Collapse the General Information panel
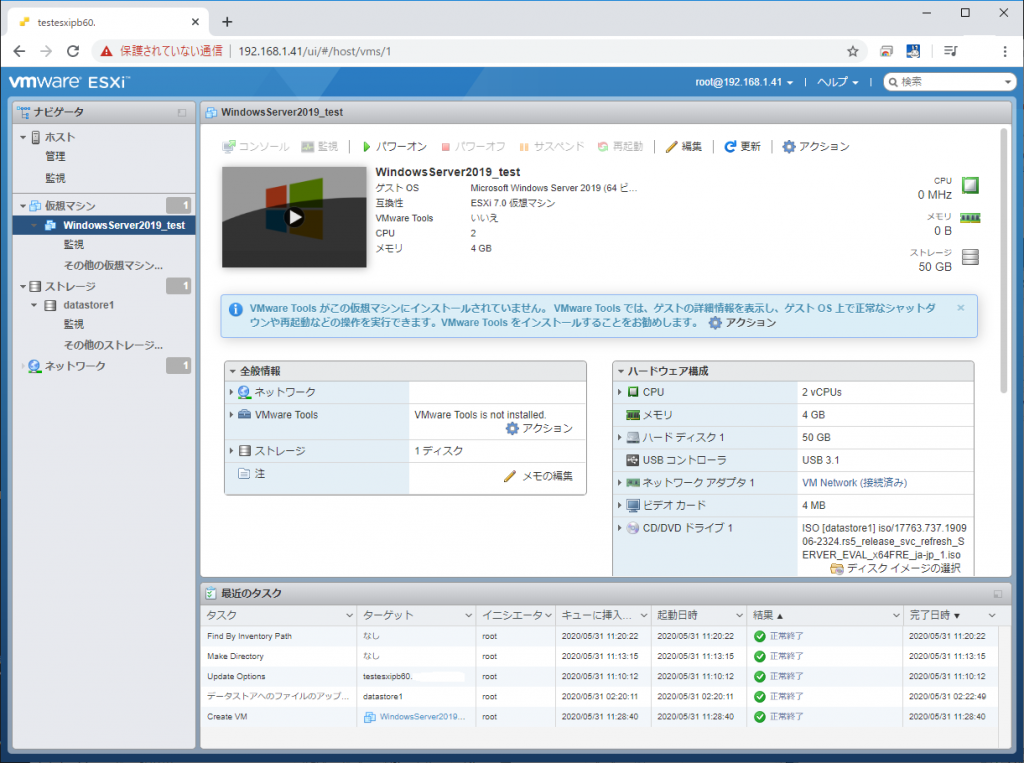 point(232,371)
